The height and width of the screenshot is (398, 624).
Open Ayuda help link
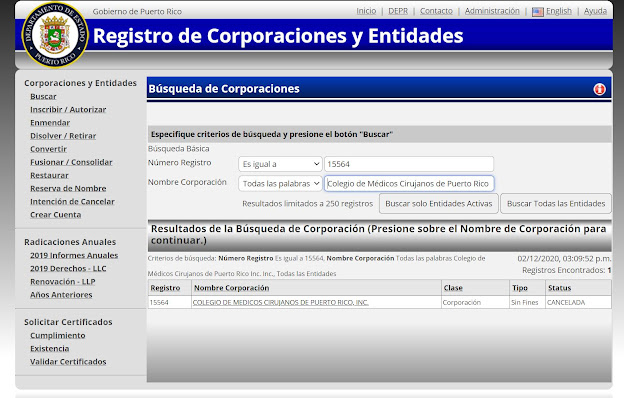[x=595, y=11]
